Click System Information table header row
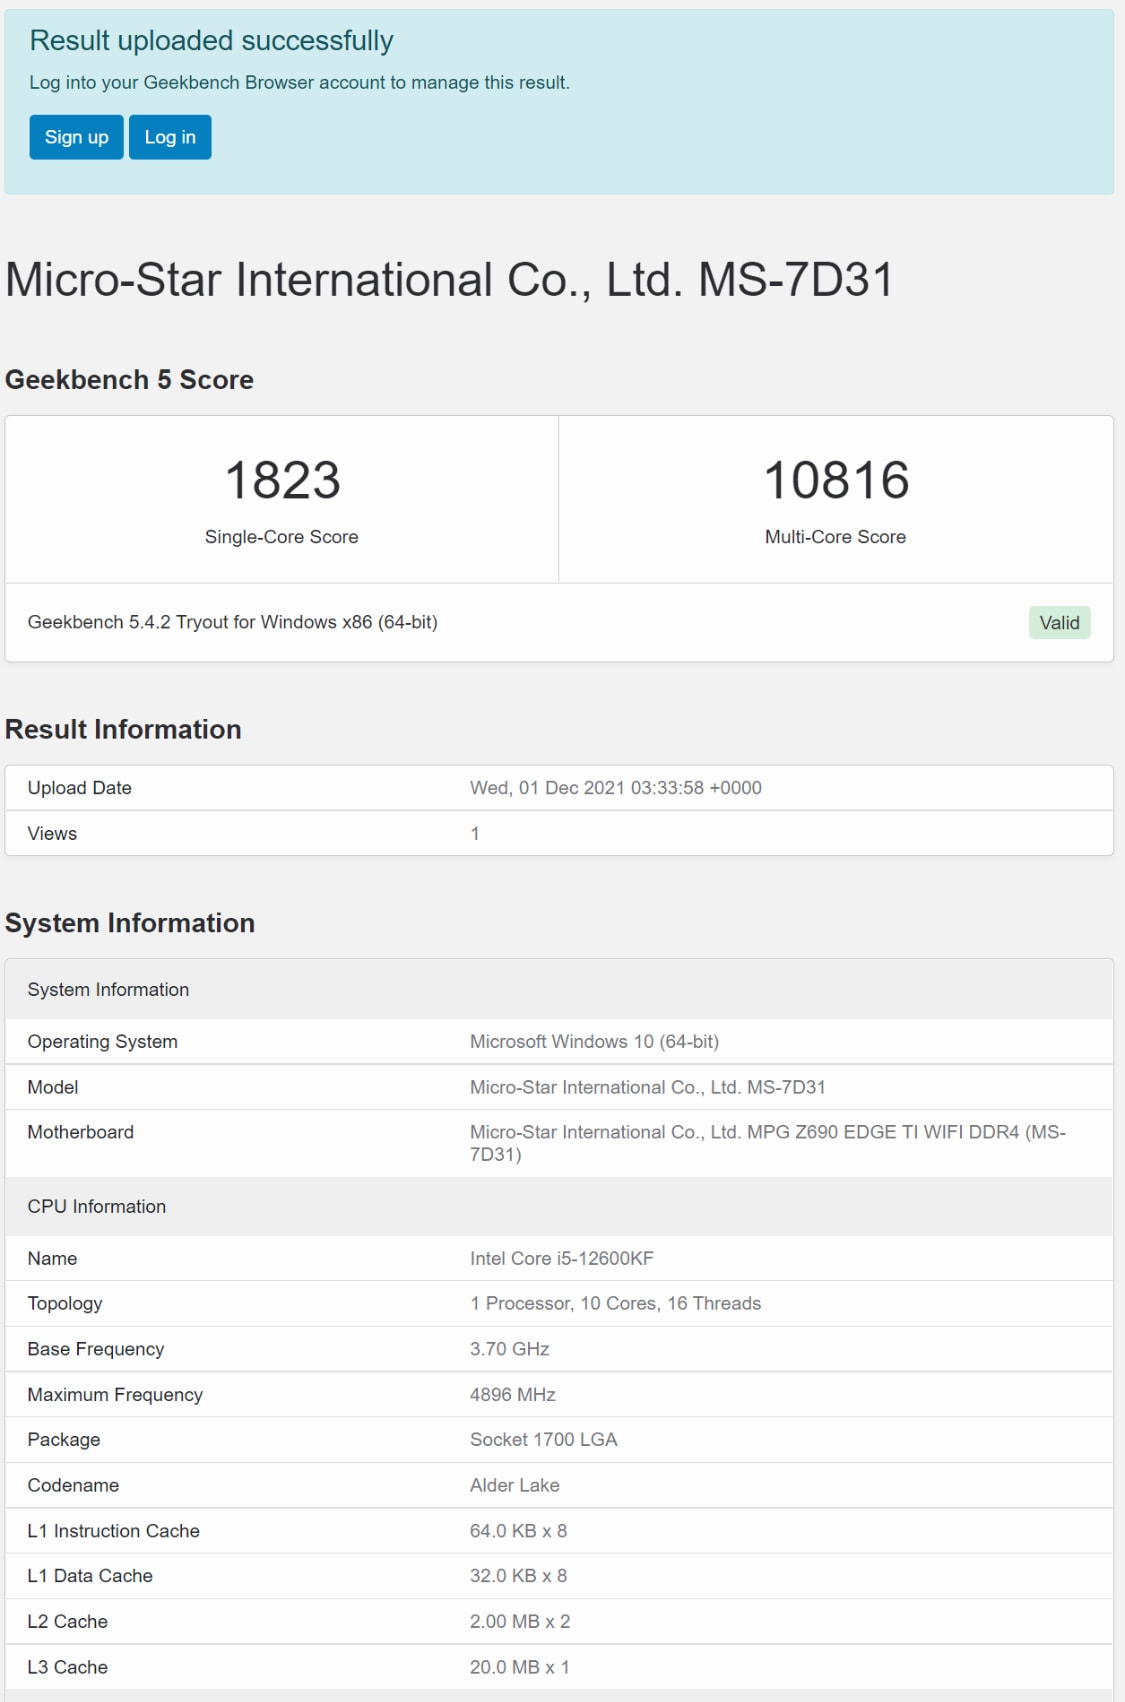This screenshot has height=1702, width=1125. (559, 990)
